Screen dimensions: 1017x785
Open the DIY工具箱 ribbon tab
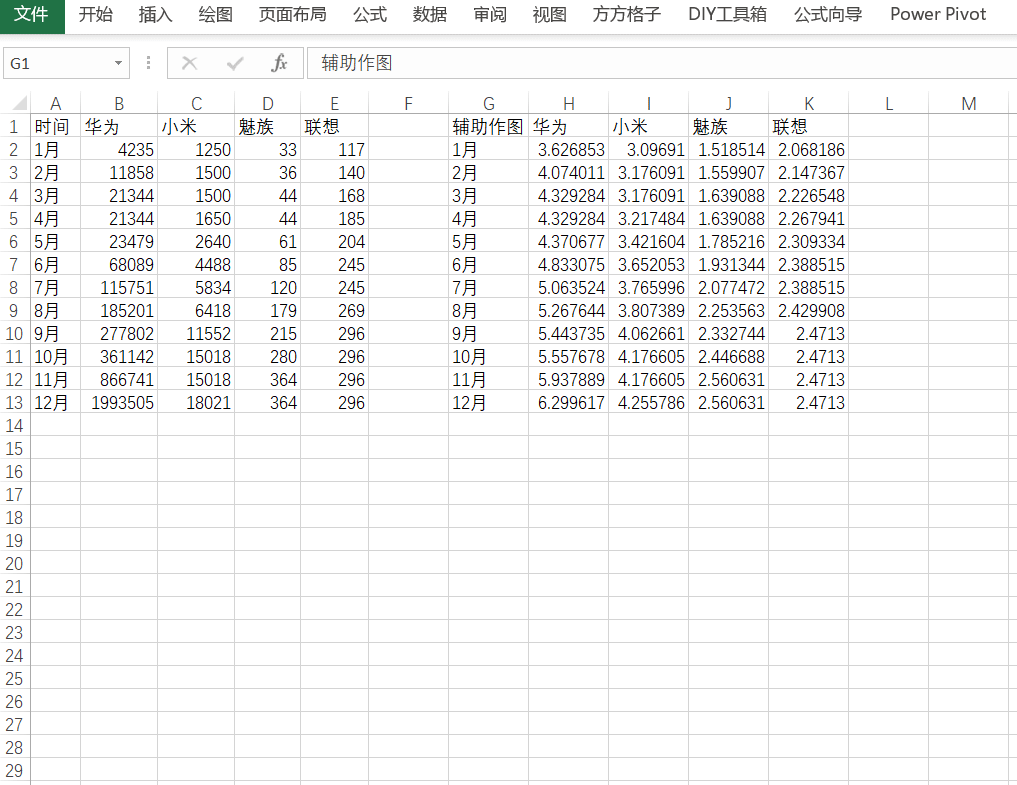[727, 14]
